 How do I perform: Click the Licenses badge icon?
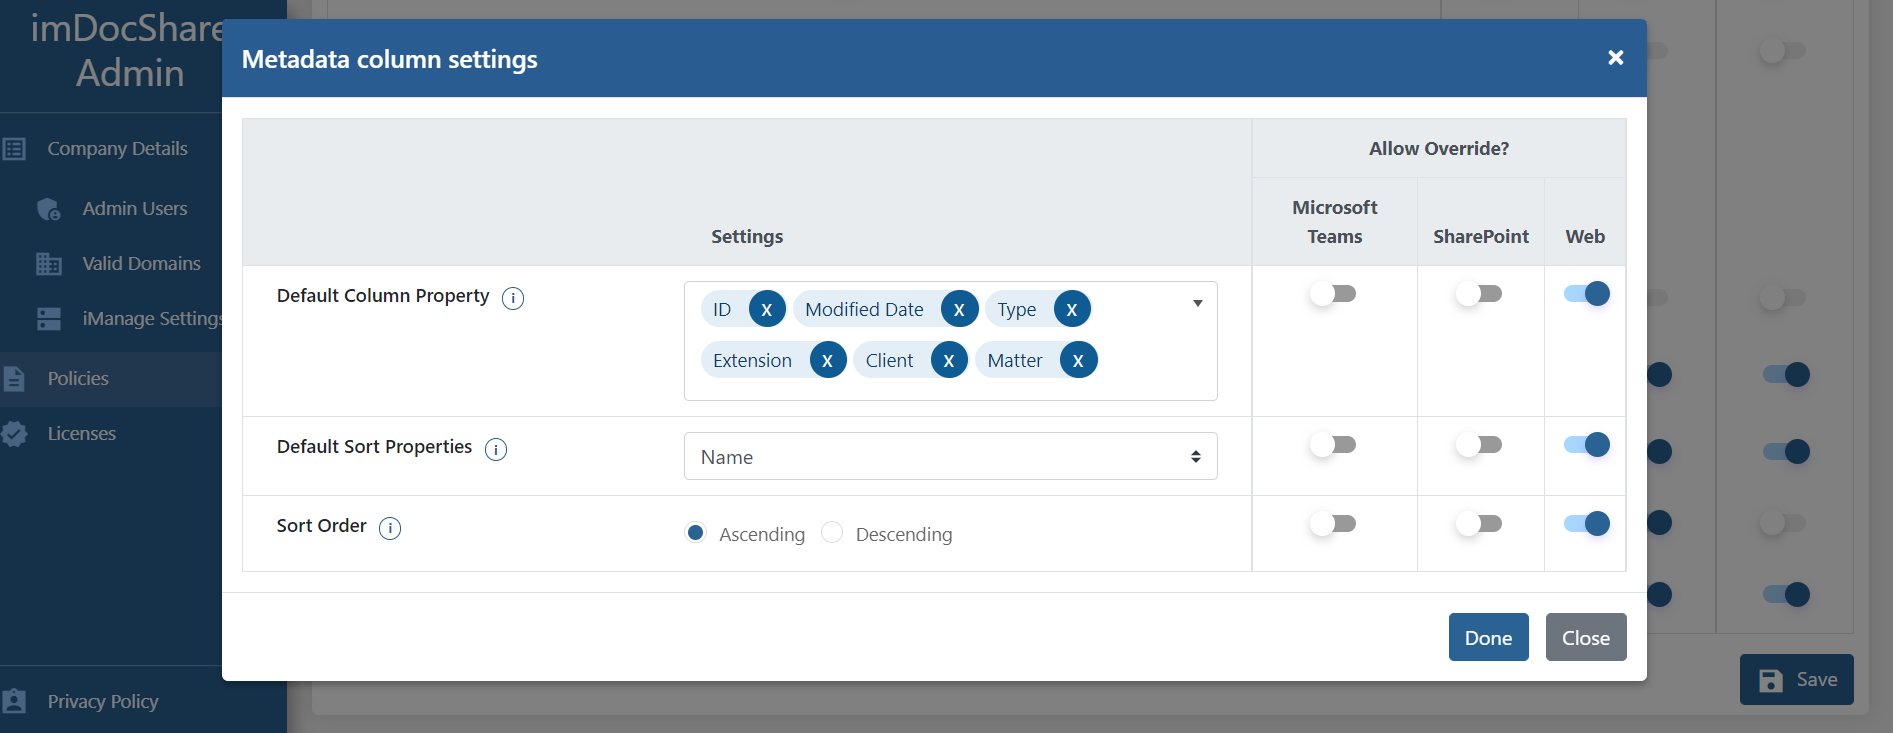pyautogui.click(x=14, y=434)
